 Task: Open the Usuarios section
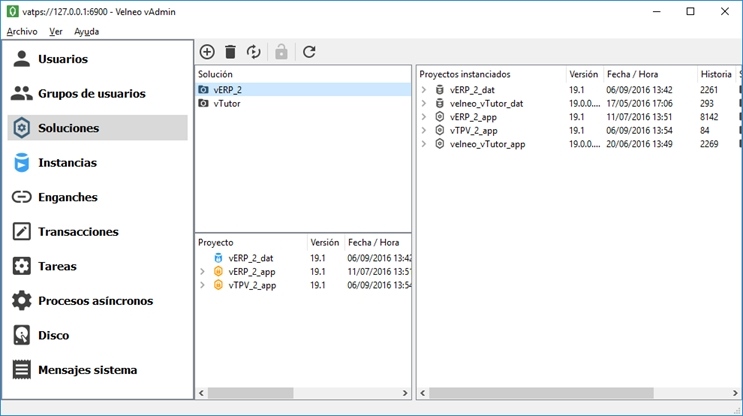pos(62,59)
